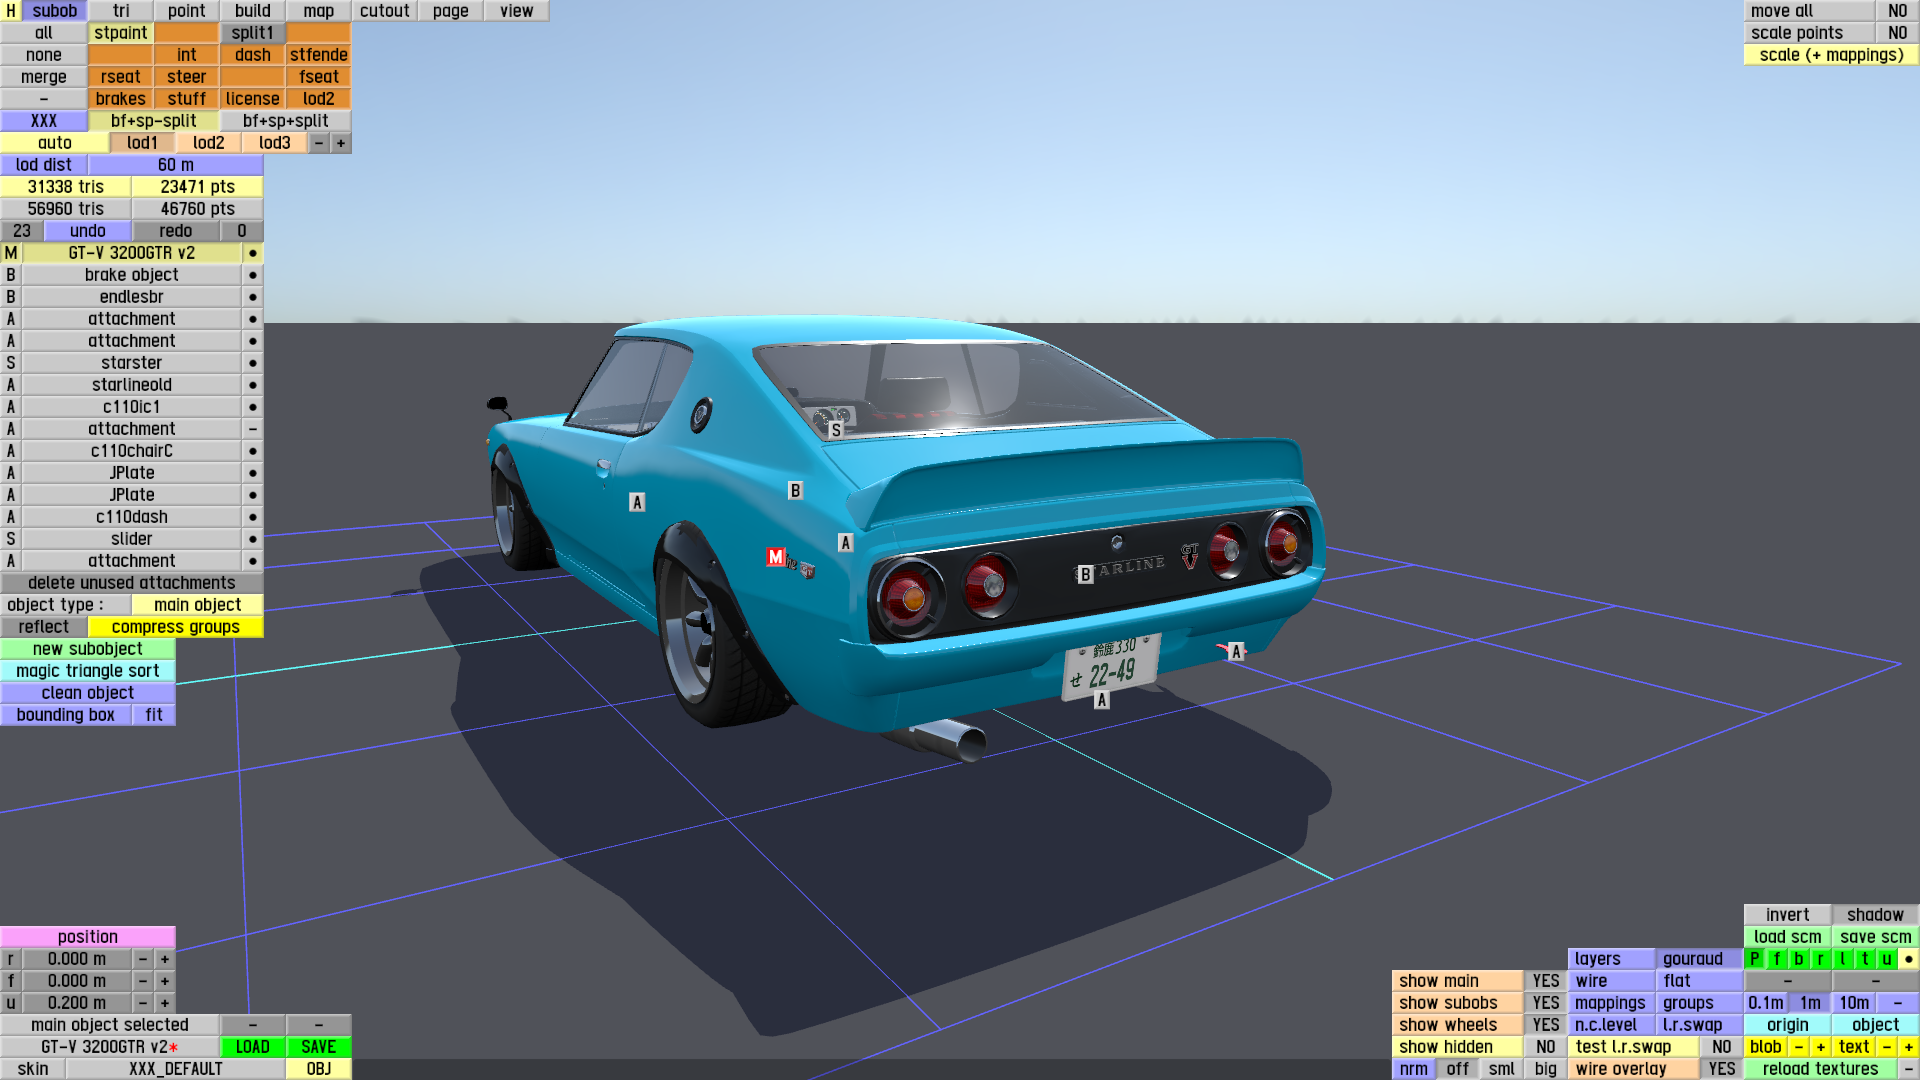
Task: Open the object type main object selector
Action: click(x=197, y=605)
